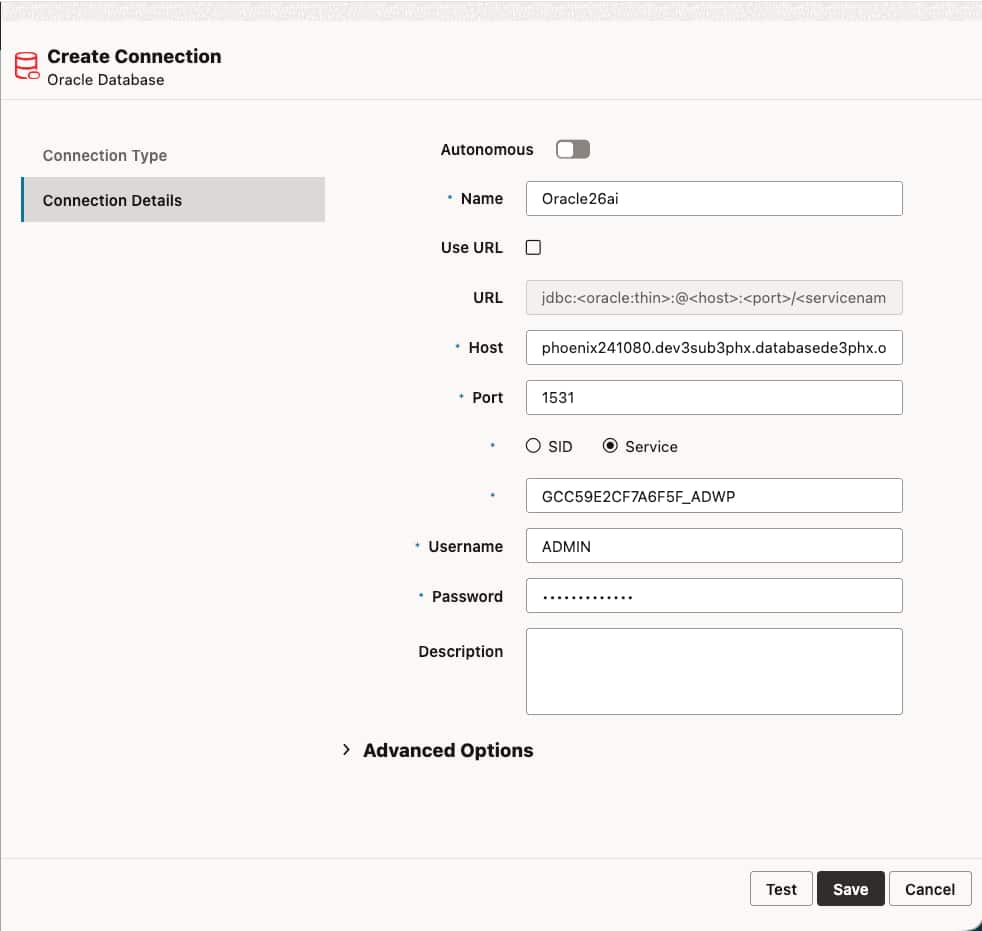Select Connection Type in the sidebar

104,155
